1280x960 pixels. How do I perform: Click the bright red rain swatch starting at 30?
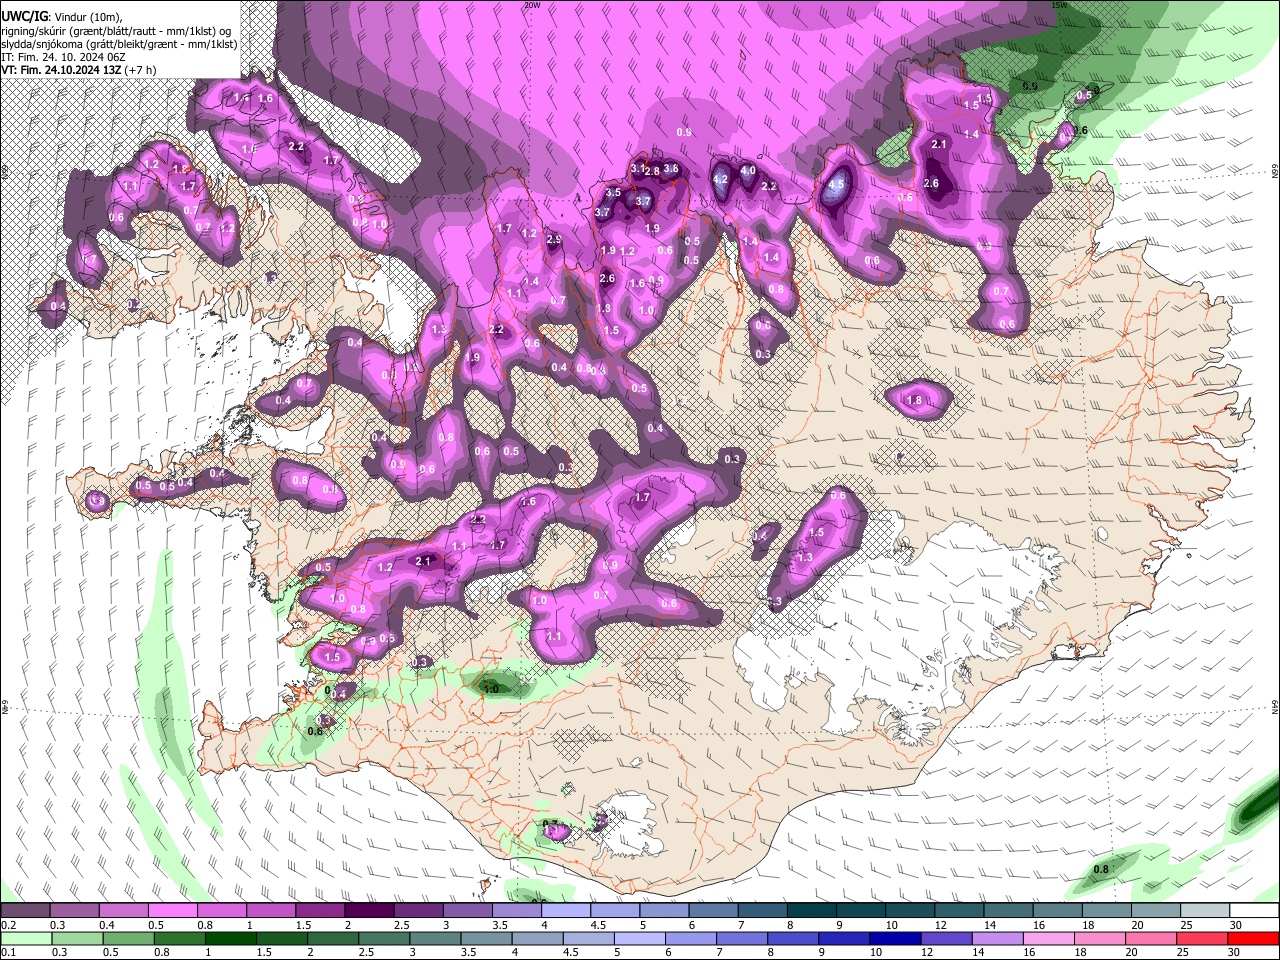pyautogui.click(x=1252, y=938)
